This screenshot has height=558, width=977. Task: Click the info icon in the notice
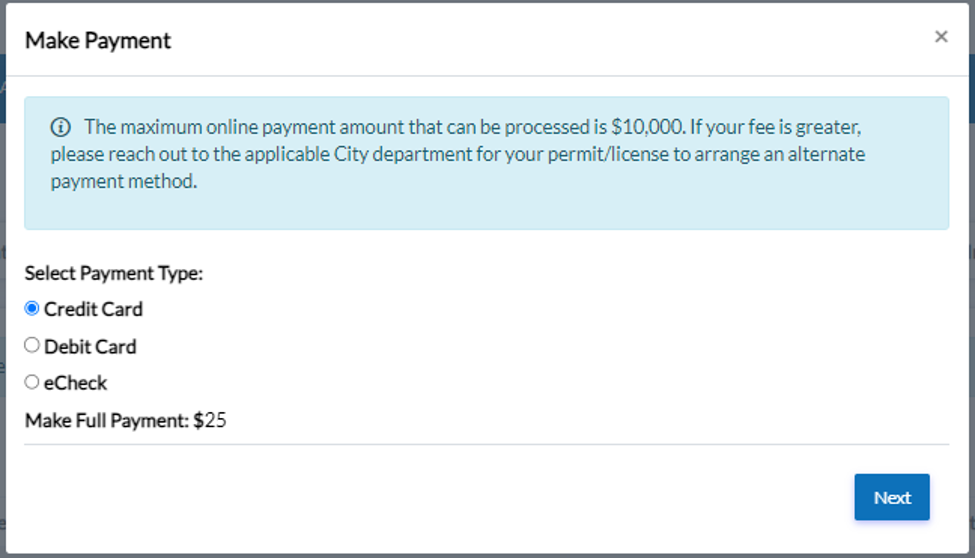[61, 127]
